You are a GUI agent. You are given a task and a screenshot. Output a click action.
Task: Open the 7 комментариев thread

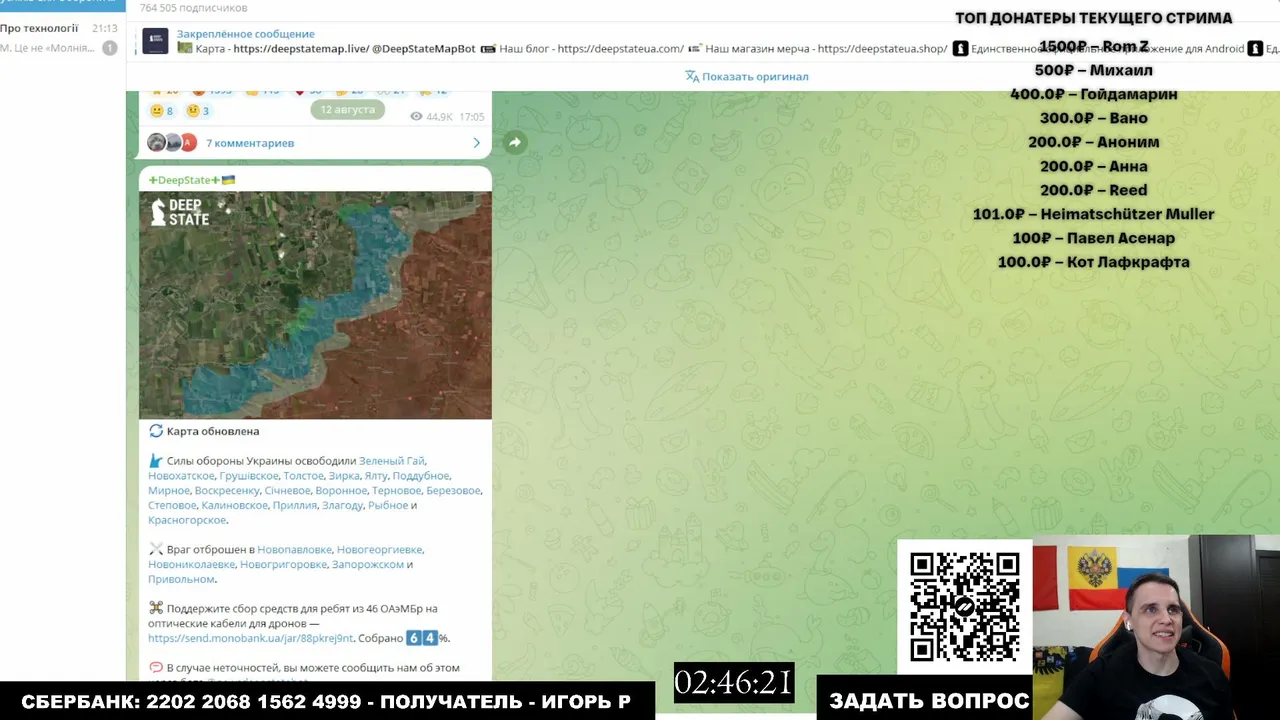point(250,143)
